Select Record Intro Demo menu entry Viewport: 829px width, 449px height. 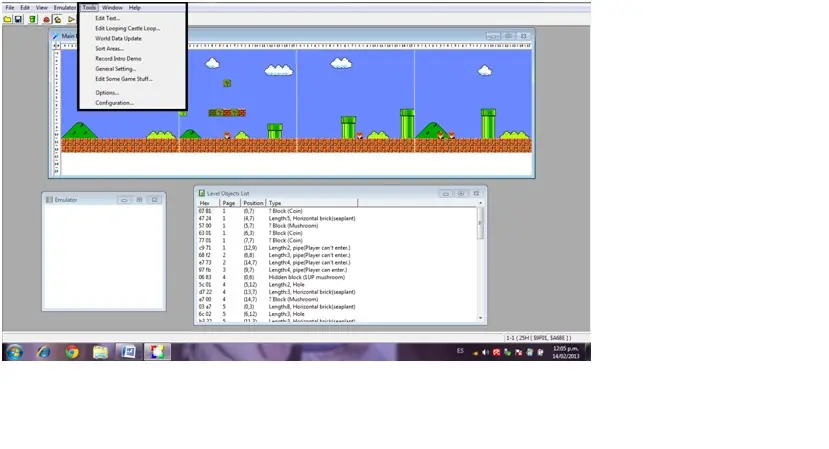click(x=118, y=58)
